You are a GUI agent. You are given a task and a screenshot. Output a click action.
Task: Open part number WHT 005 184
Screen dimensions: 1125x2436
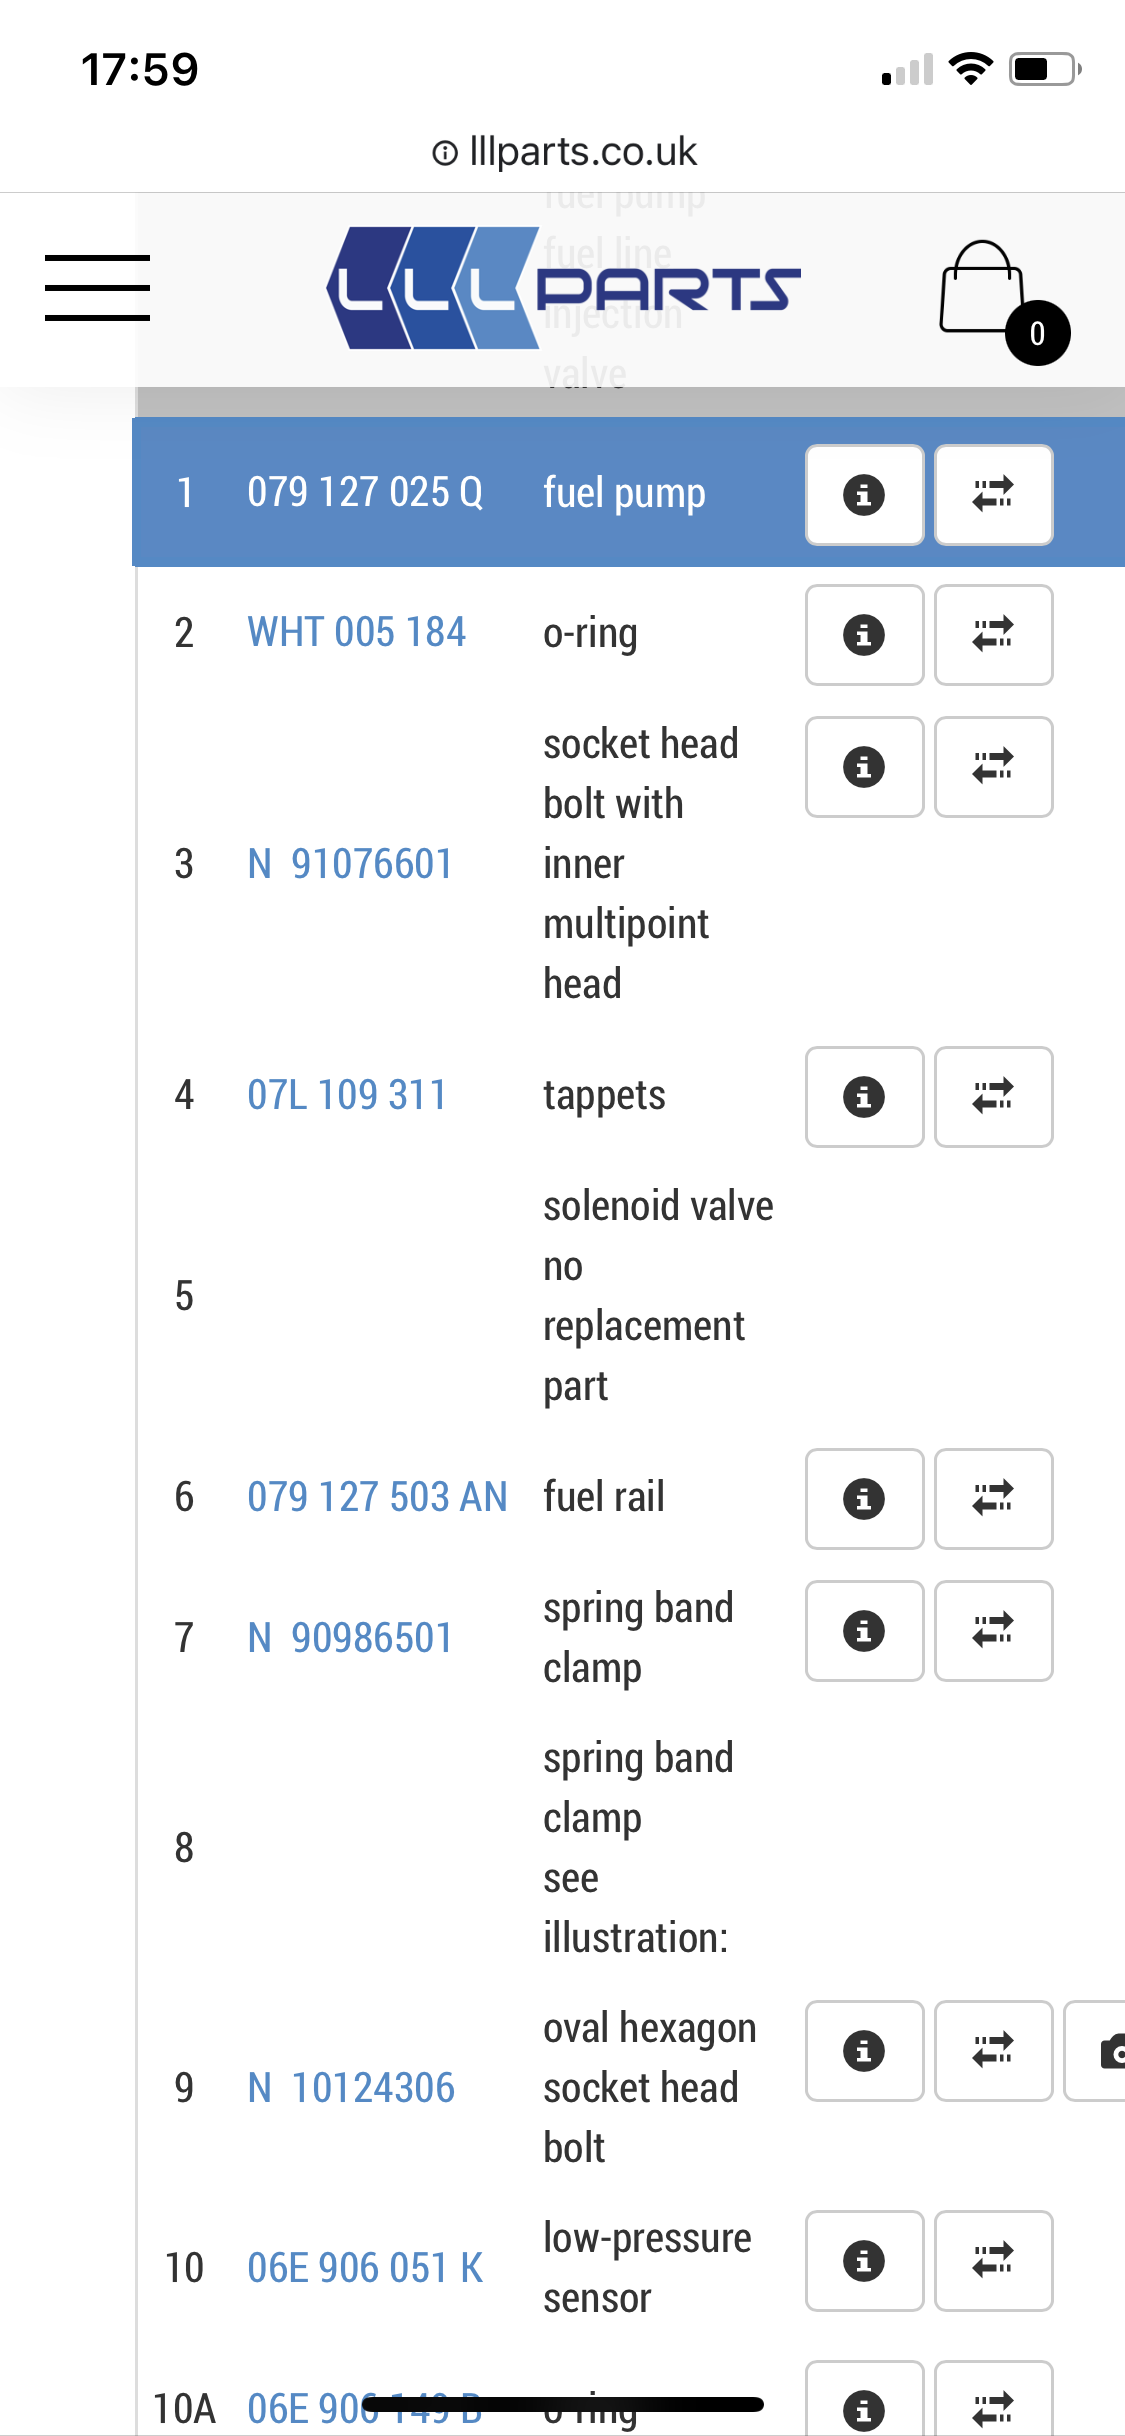click(x=356, y=633)
